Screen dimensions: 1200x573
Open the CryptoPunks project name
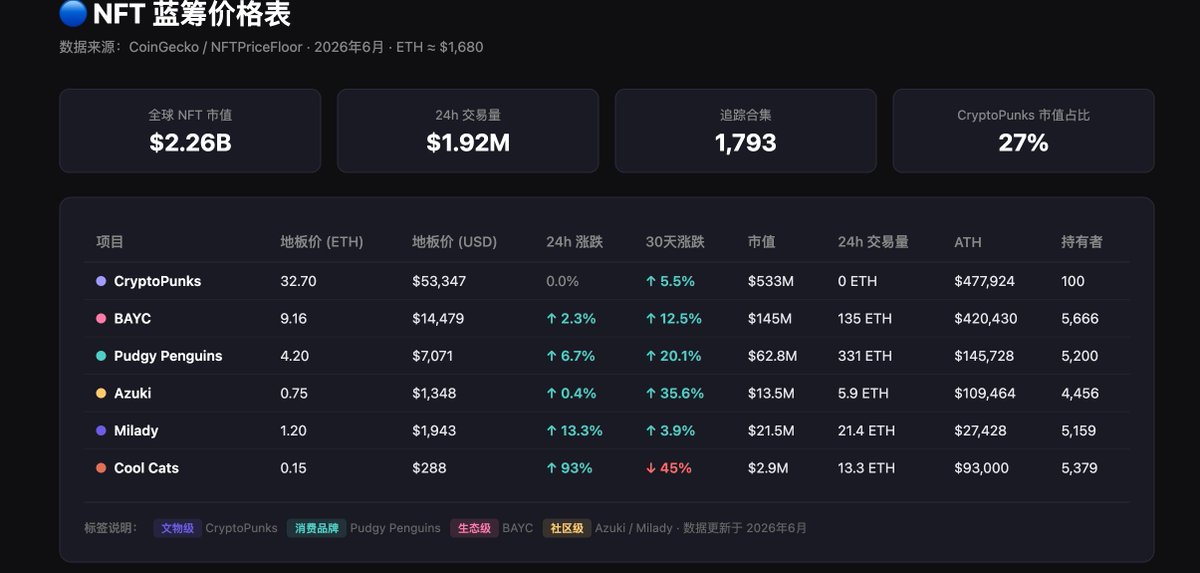click(157, 281)
